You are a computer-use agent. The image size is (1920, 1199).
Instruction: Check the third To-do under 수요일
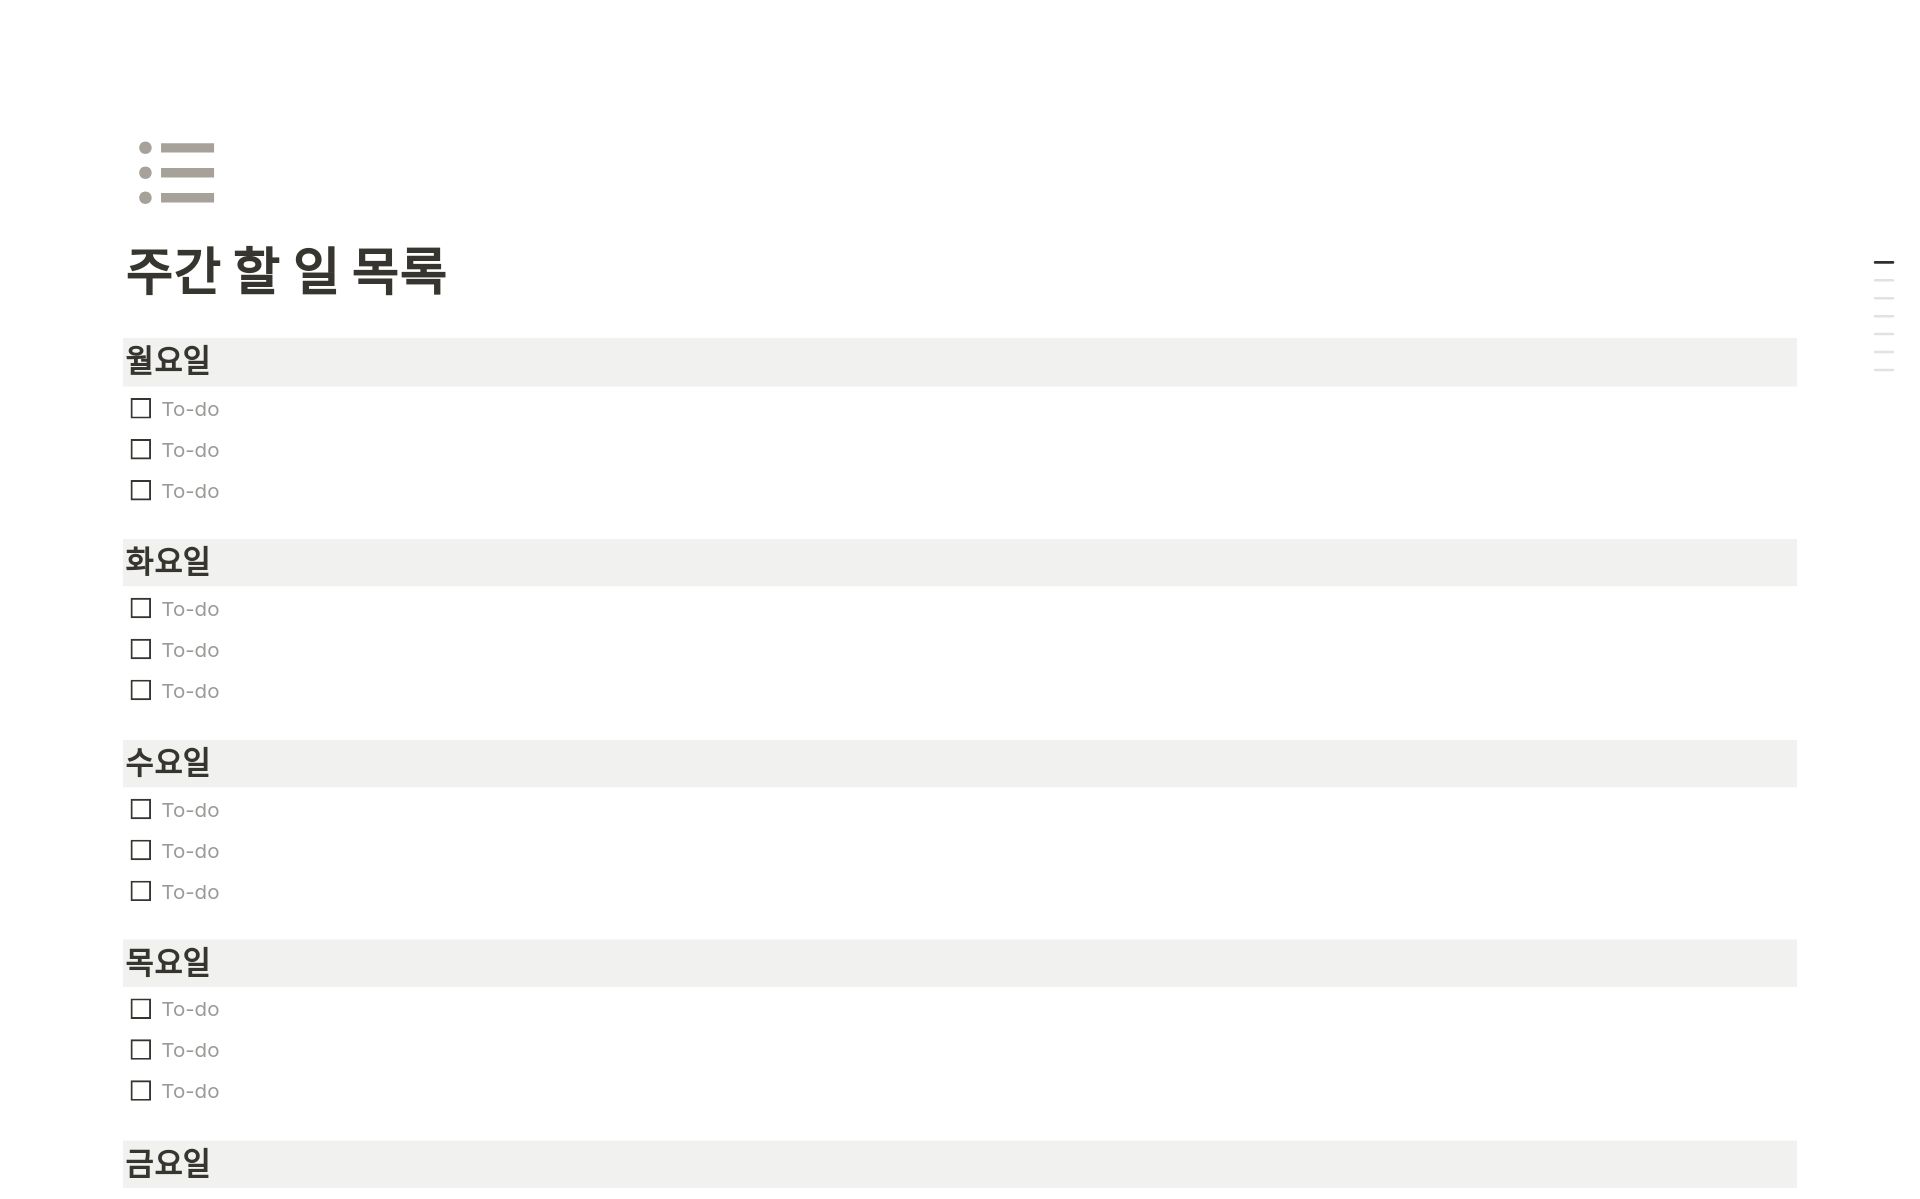coord(140,890)
